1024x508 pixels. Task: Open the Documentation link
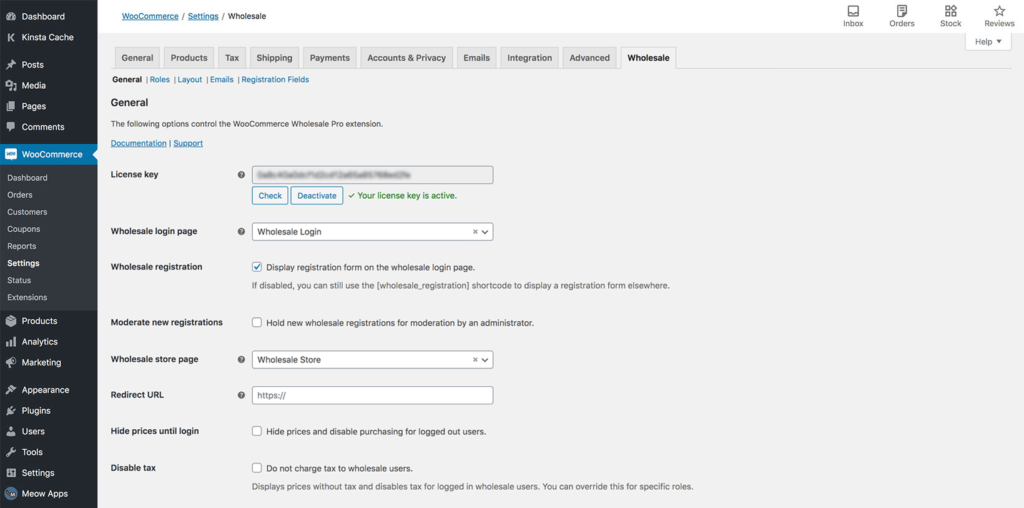[x=138, y=143]
